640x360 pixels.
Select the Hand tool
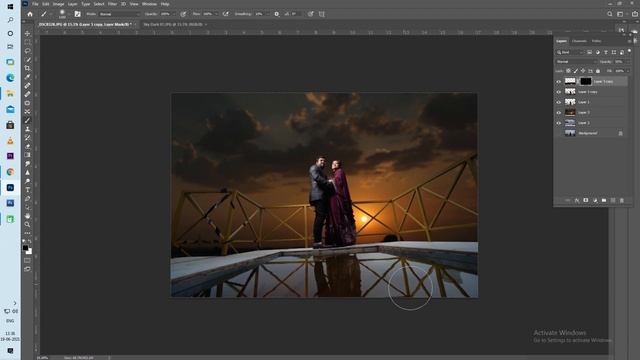tap(27, 216)
